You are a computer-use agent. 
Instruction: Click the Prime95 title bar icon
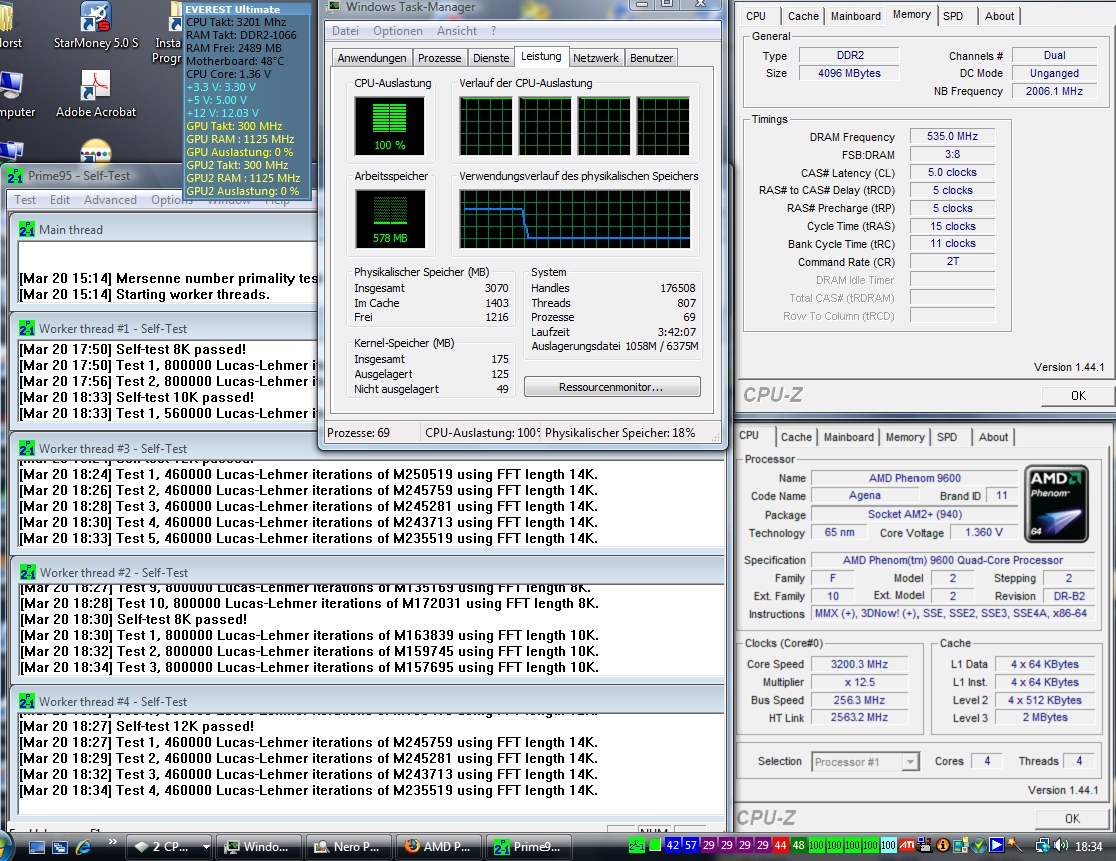pos(15,176)
